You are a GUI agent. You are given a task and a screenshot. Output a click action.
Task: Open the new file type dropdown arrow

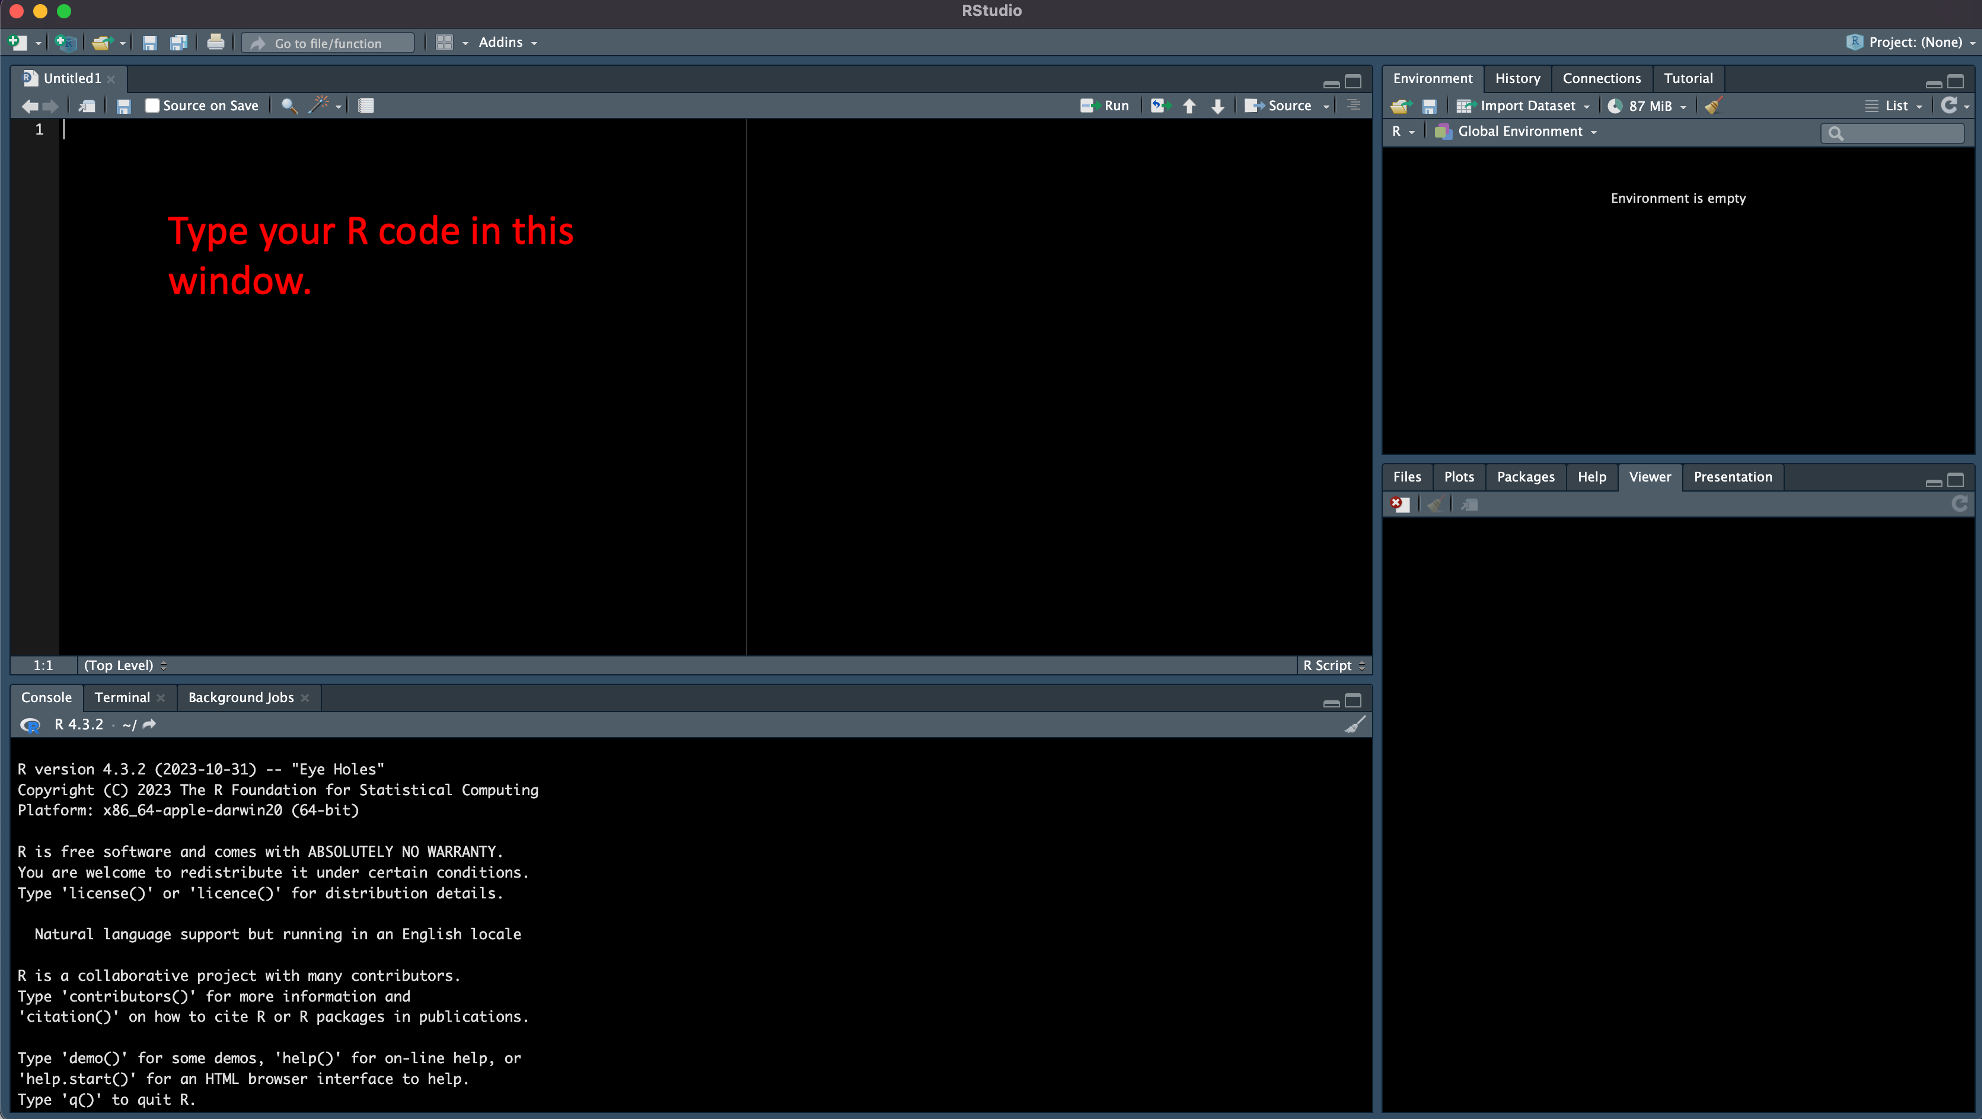tap(39, 43)
